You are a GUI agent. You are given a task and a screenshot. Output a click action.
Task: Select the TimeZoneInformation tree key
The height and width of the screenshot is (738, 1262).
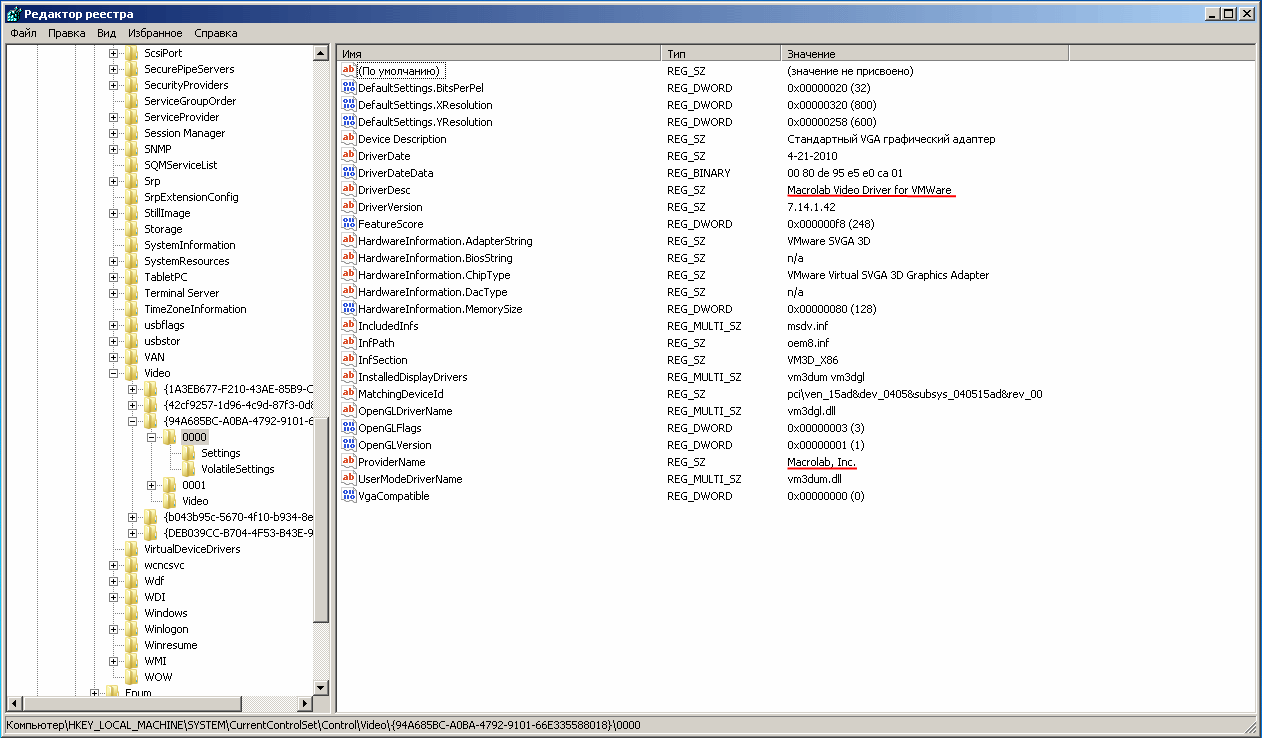click(195, 309)
